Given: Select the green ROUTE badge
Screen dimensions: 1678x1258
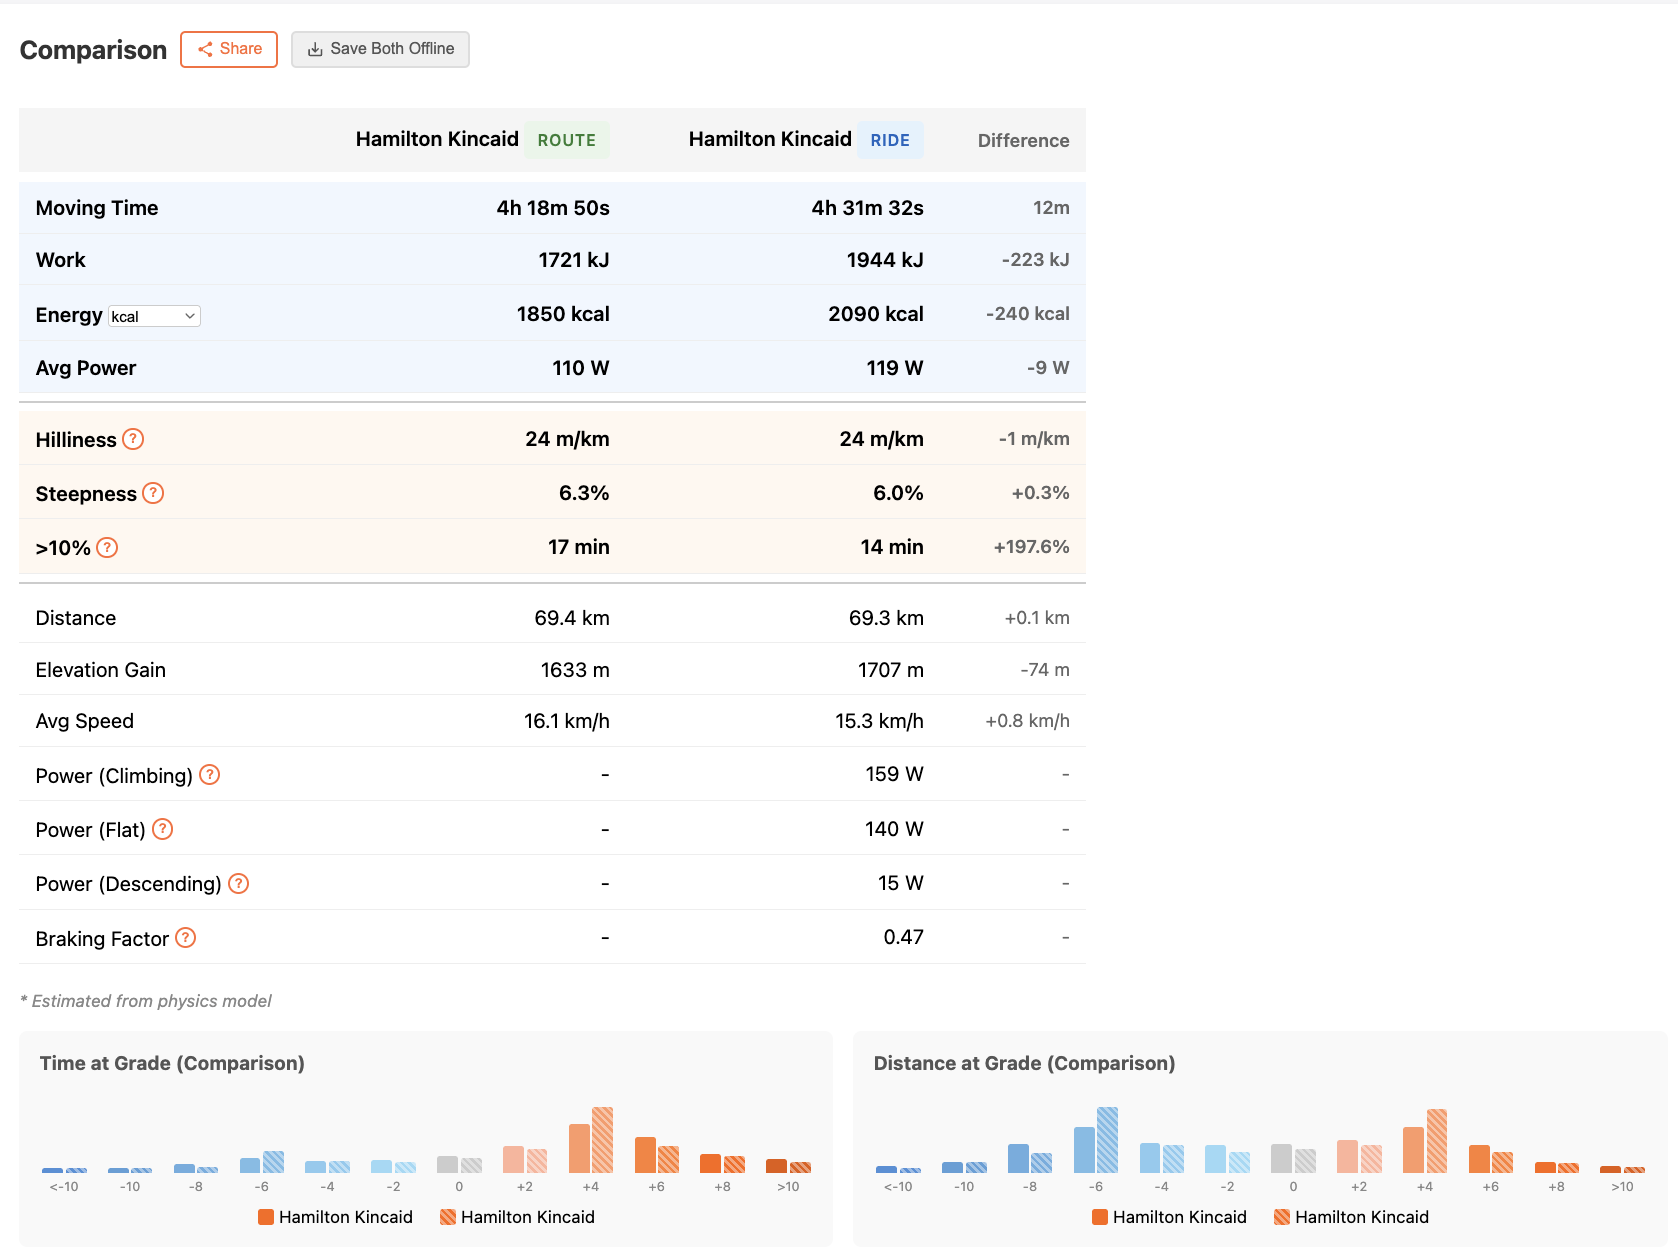Looking at the screenshot, I should (x=566, y=140).
